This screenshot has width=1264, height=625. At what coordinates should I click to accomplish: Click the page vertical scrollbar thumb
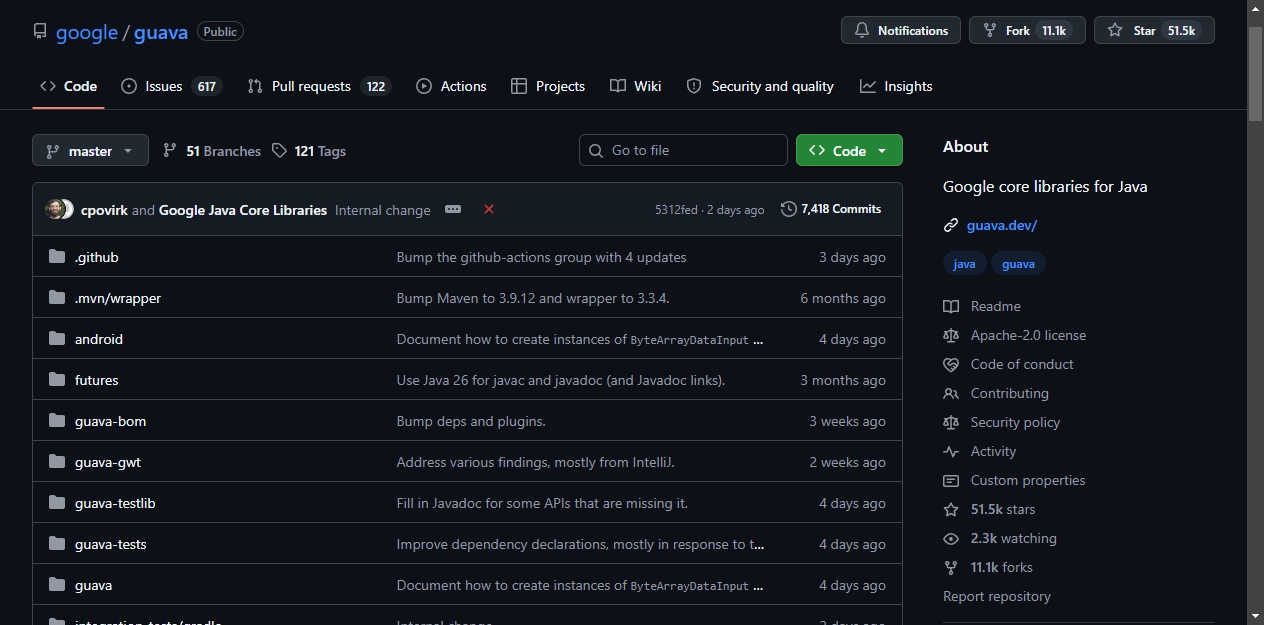(x=1256, y=74)
